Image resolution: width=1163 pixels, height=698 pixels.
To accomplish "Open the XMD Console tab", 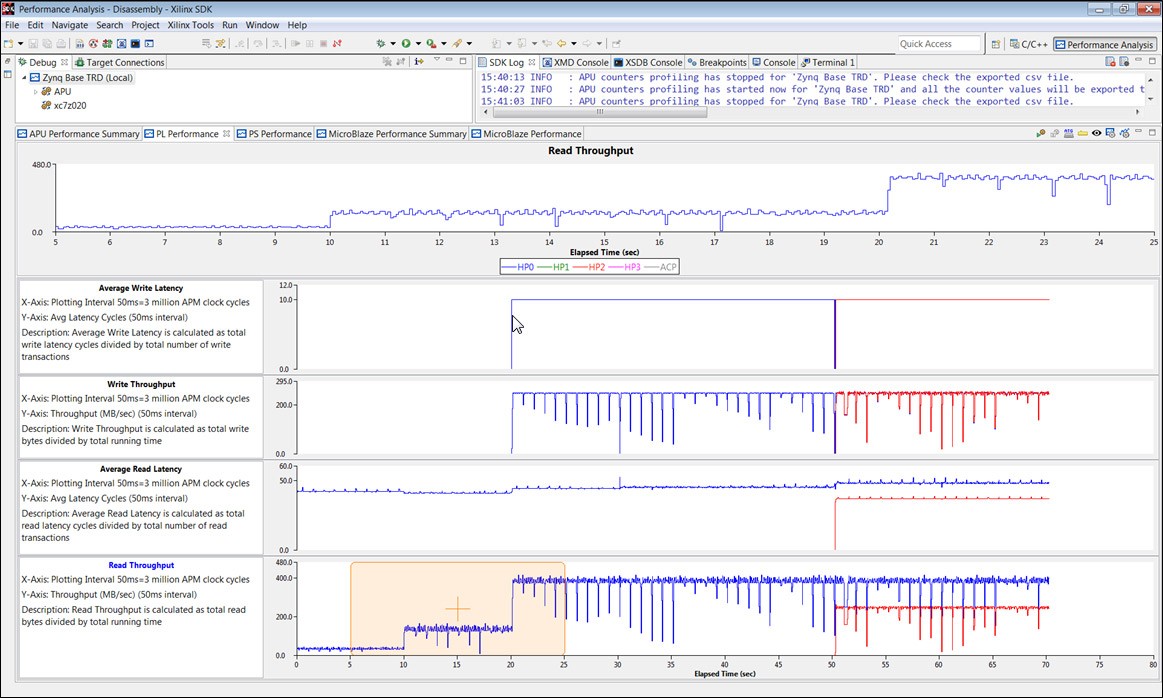I will pos(576,62).
